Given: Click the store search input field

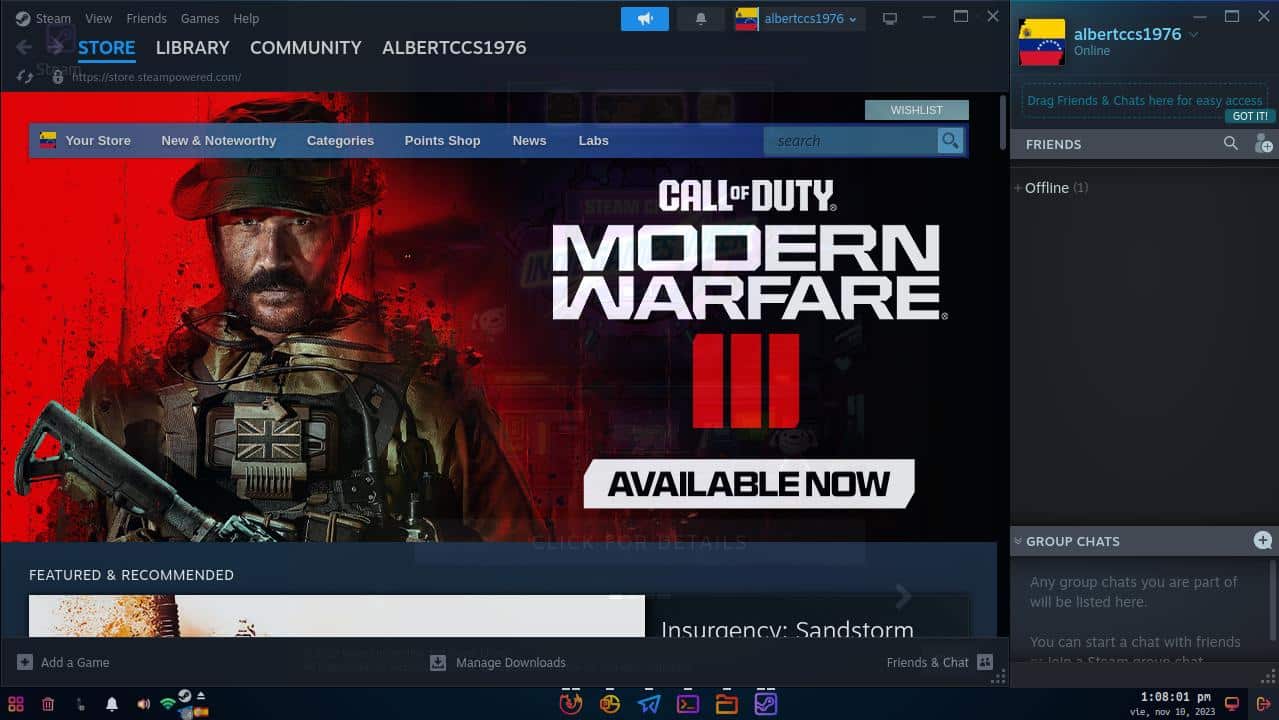Looking at the screenshot, I should pyautogui.click(x=850, y=141).
